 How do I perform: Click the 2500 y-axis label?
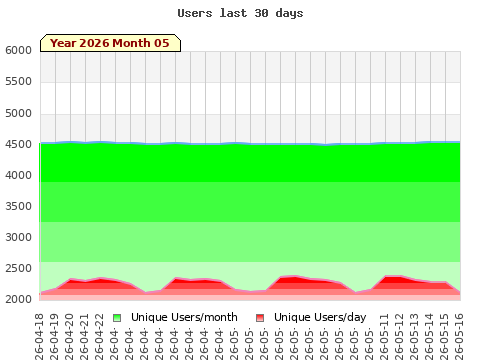point(18,268)
